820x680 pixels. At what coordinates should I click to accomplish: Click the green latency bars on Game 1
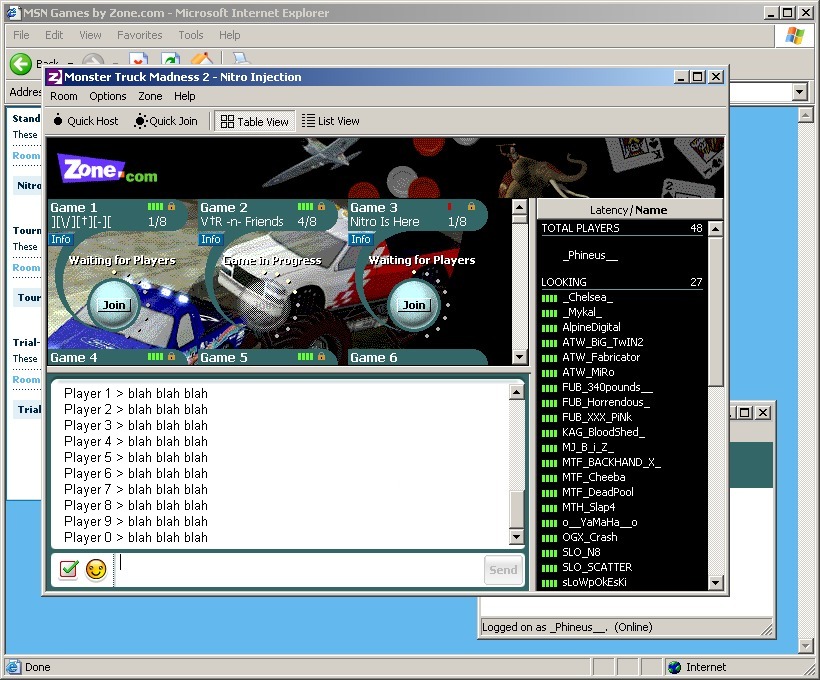155,207
